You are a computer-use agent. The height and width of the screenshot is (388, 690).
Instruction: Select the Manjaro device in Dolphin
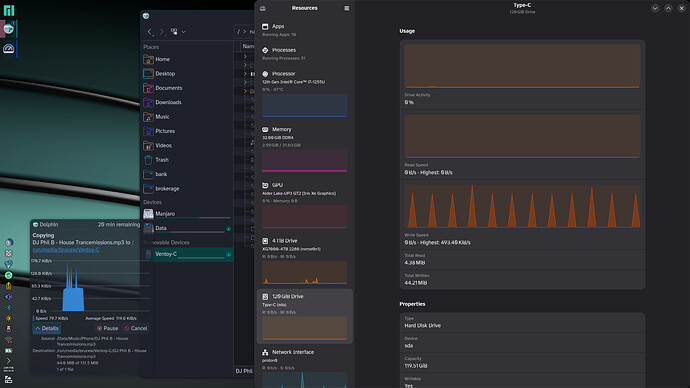[187, 214]
